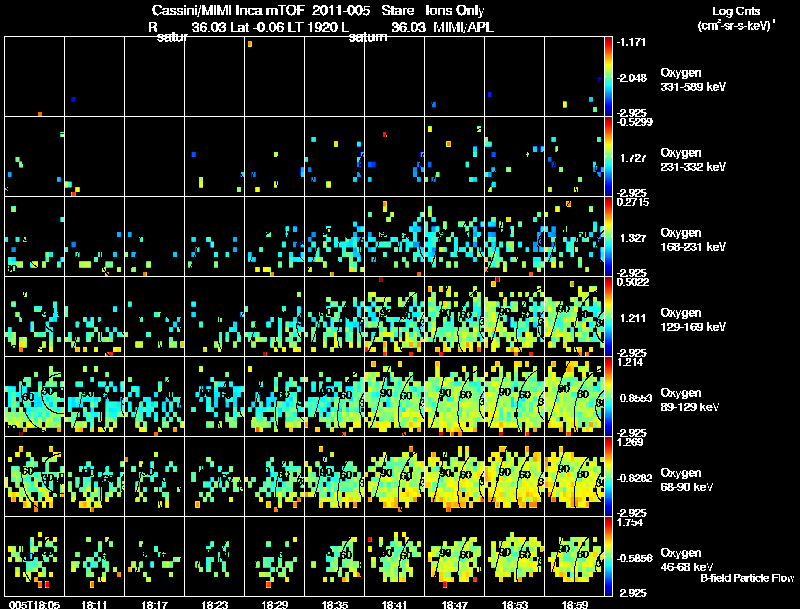
Task: Click the Oxygen 89-129 keV label
Action: pos(690,400)
